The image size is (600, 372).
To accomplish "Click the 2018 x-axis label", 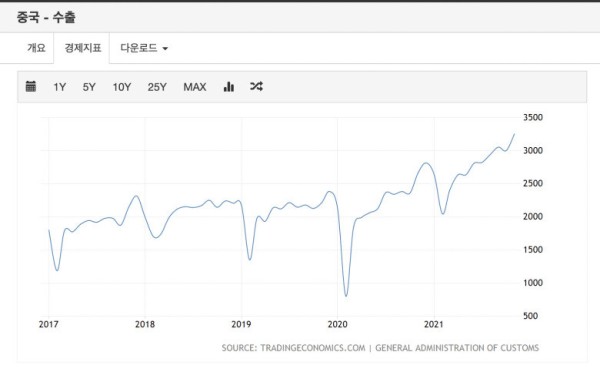I will point(145,324).
